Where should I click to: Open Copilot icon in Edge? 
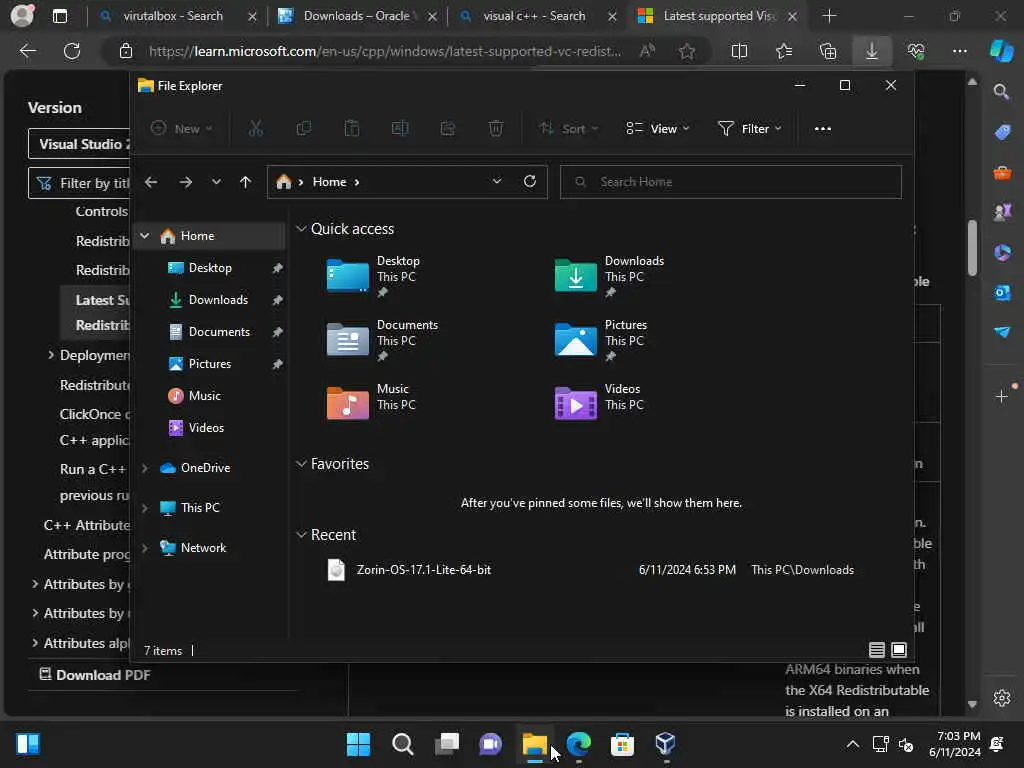(1001, 51)
